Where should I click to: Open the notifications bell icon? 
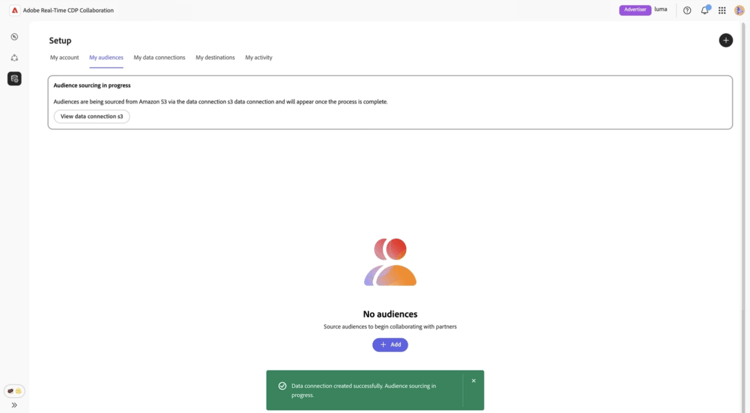tap(705, 10)
